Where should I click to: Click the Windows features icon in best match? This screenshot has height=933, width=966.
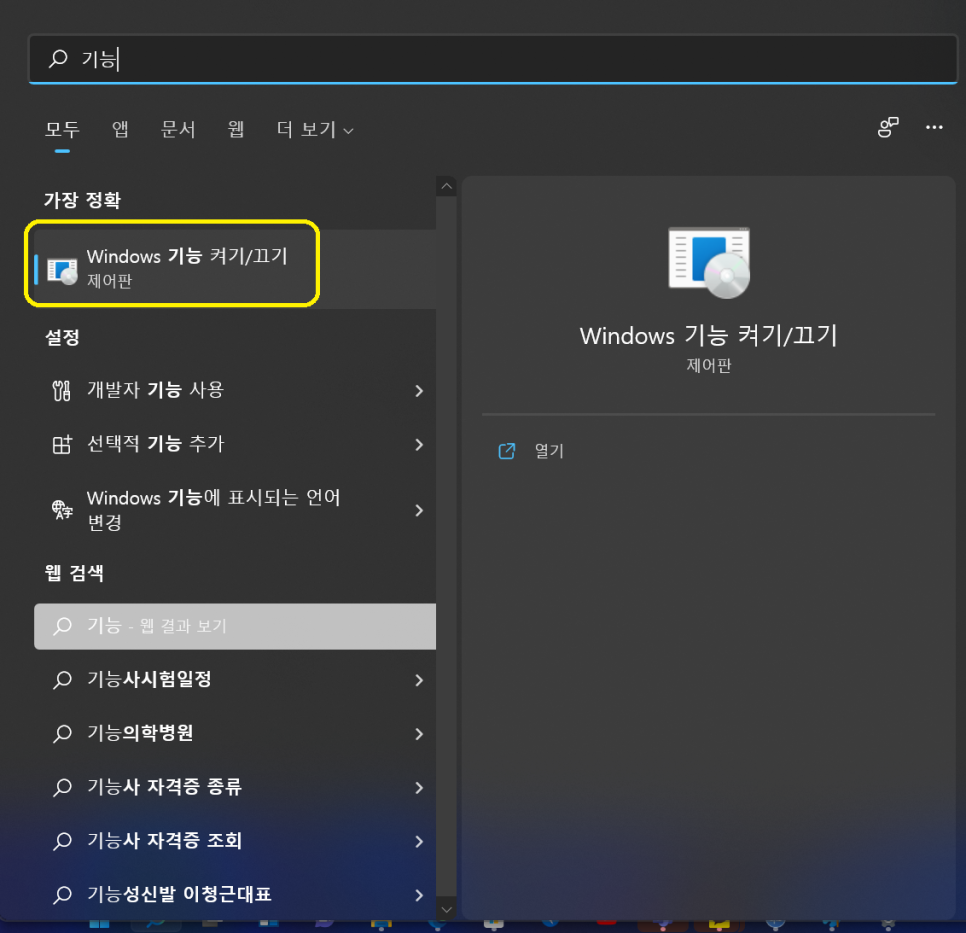(x=62, y=270)
